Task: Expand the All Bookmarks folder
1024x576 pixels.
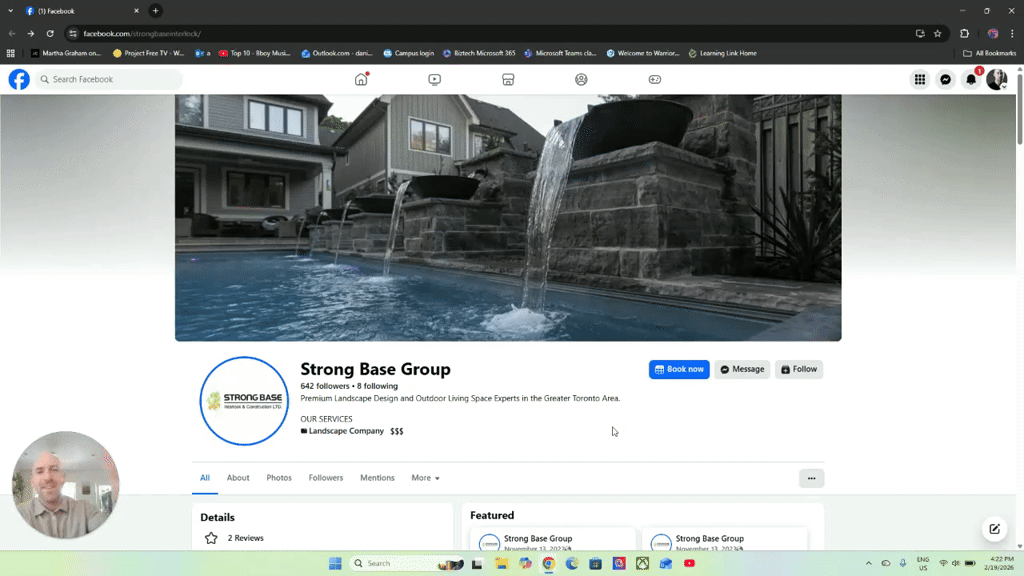Action: pyautogui.click(x=989, y=53)
